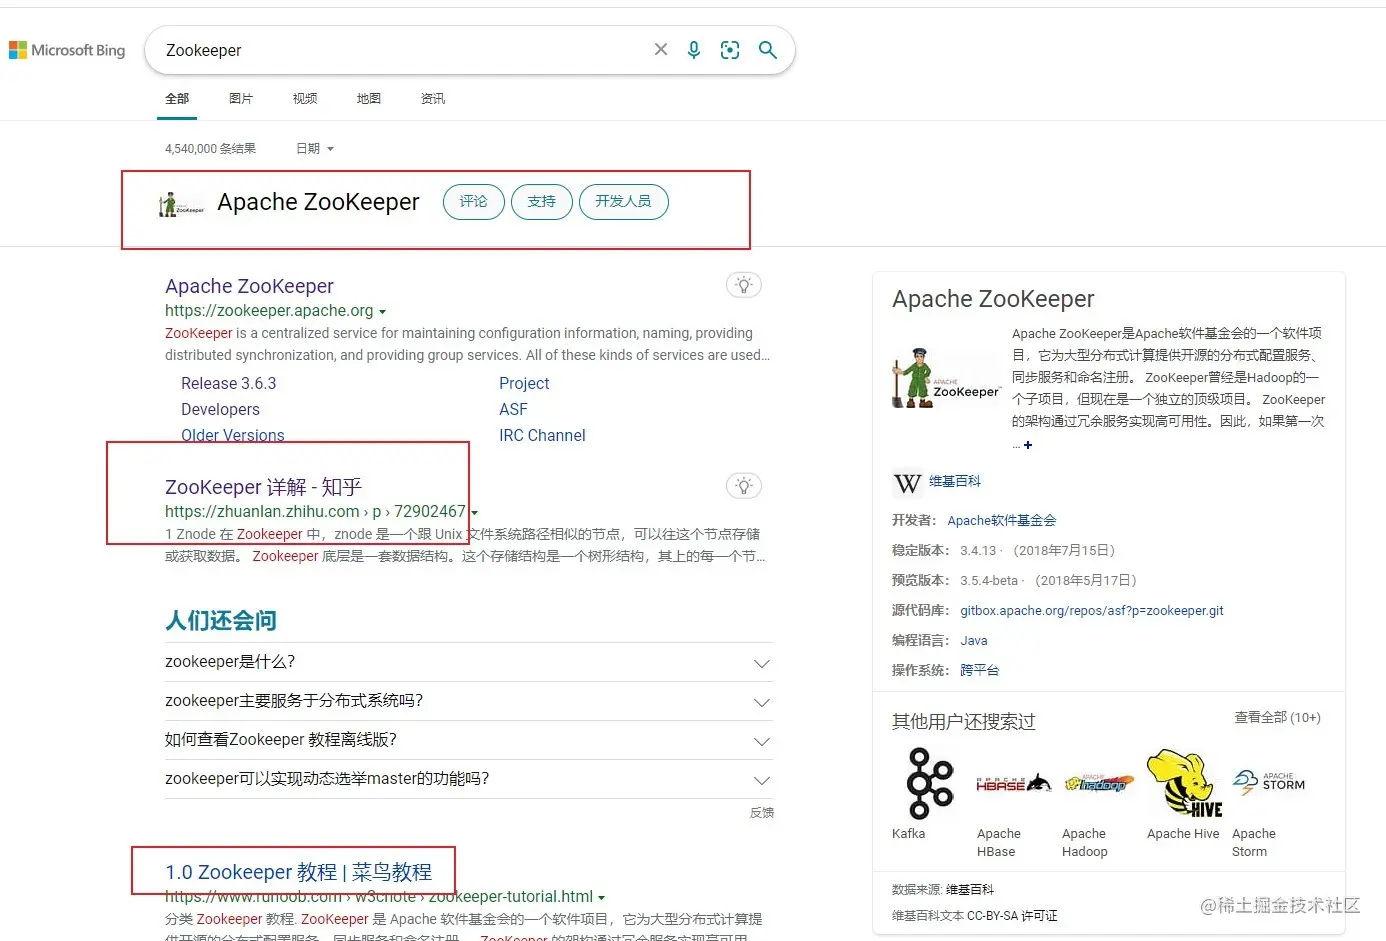Screen dimensions: 1386x941
Task: Click inside the search input field
Action: [x=400, y=50]
